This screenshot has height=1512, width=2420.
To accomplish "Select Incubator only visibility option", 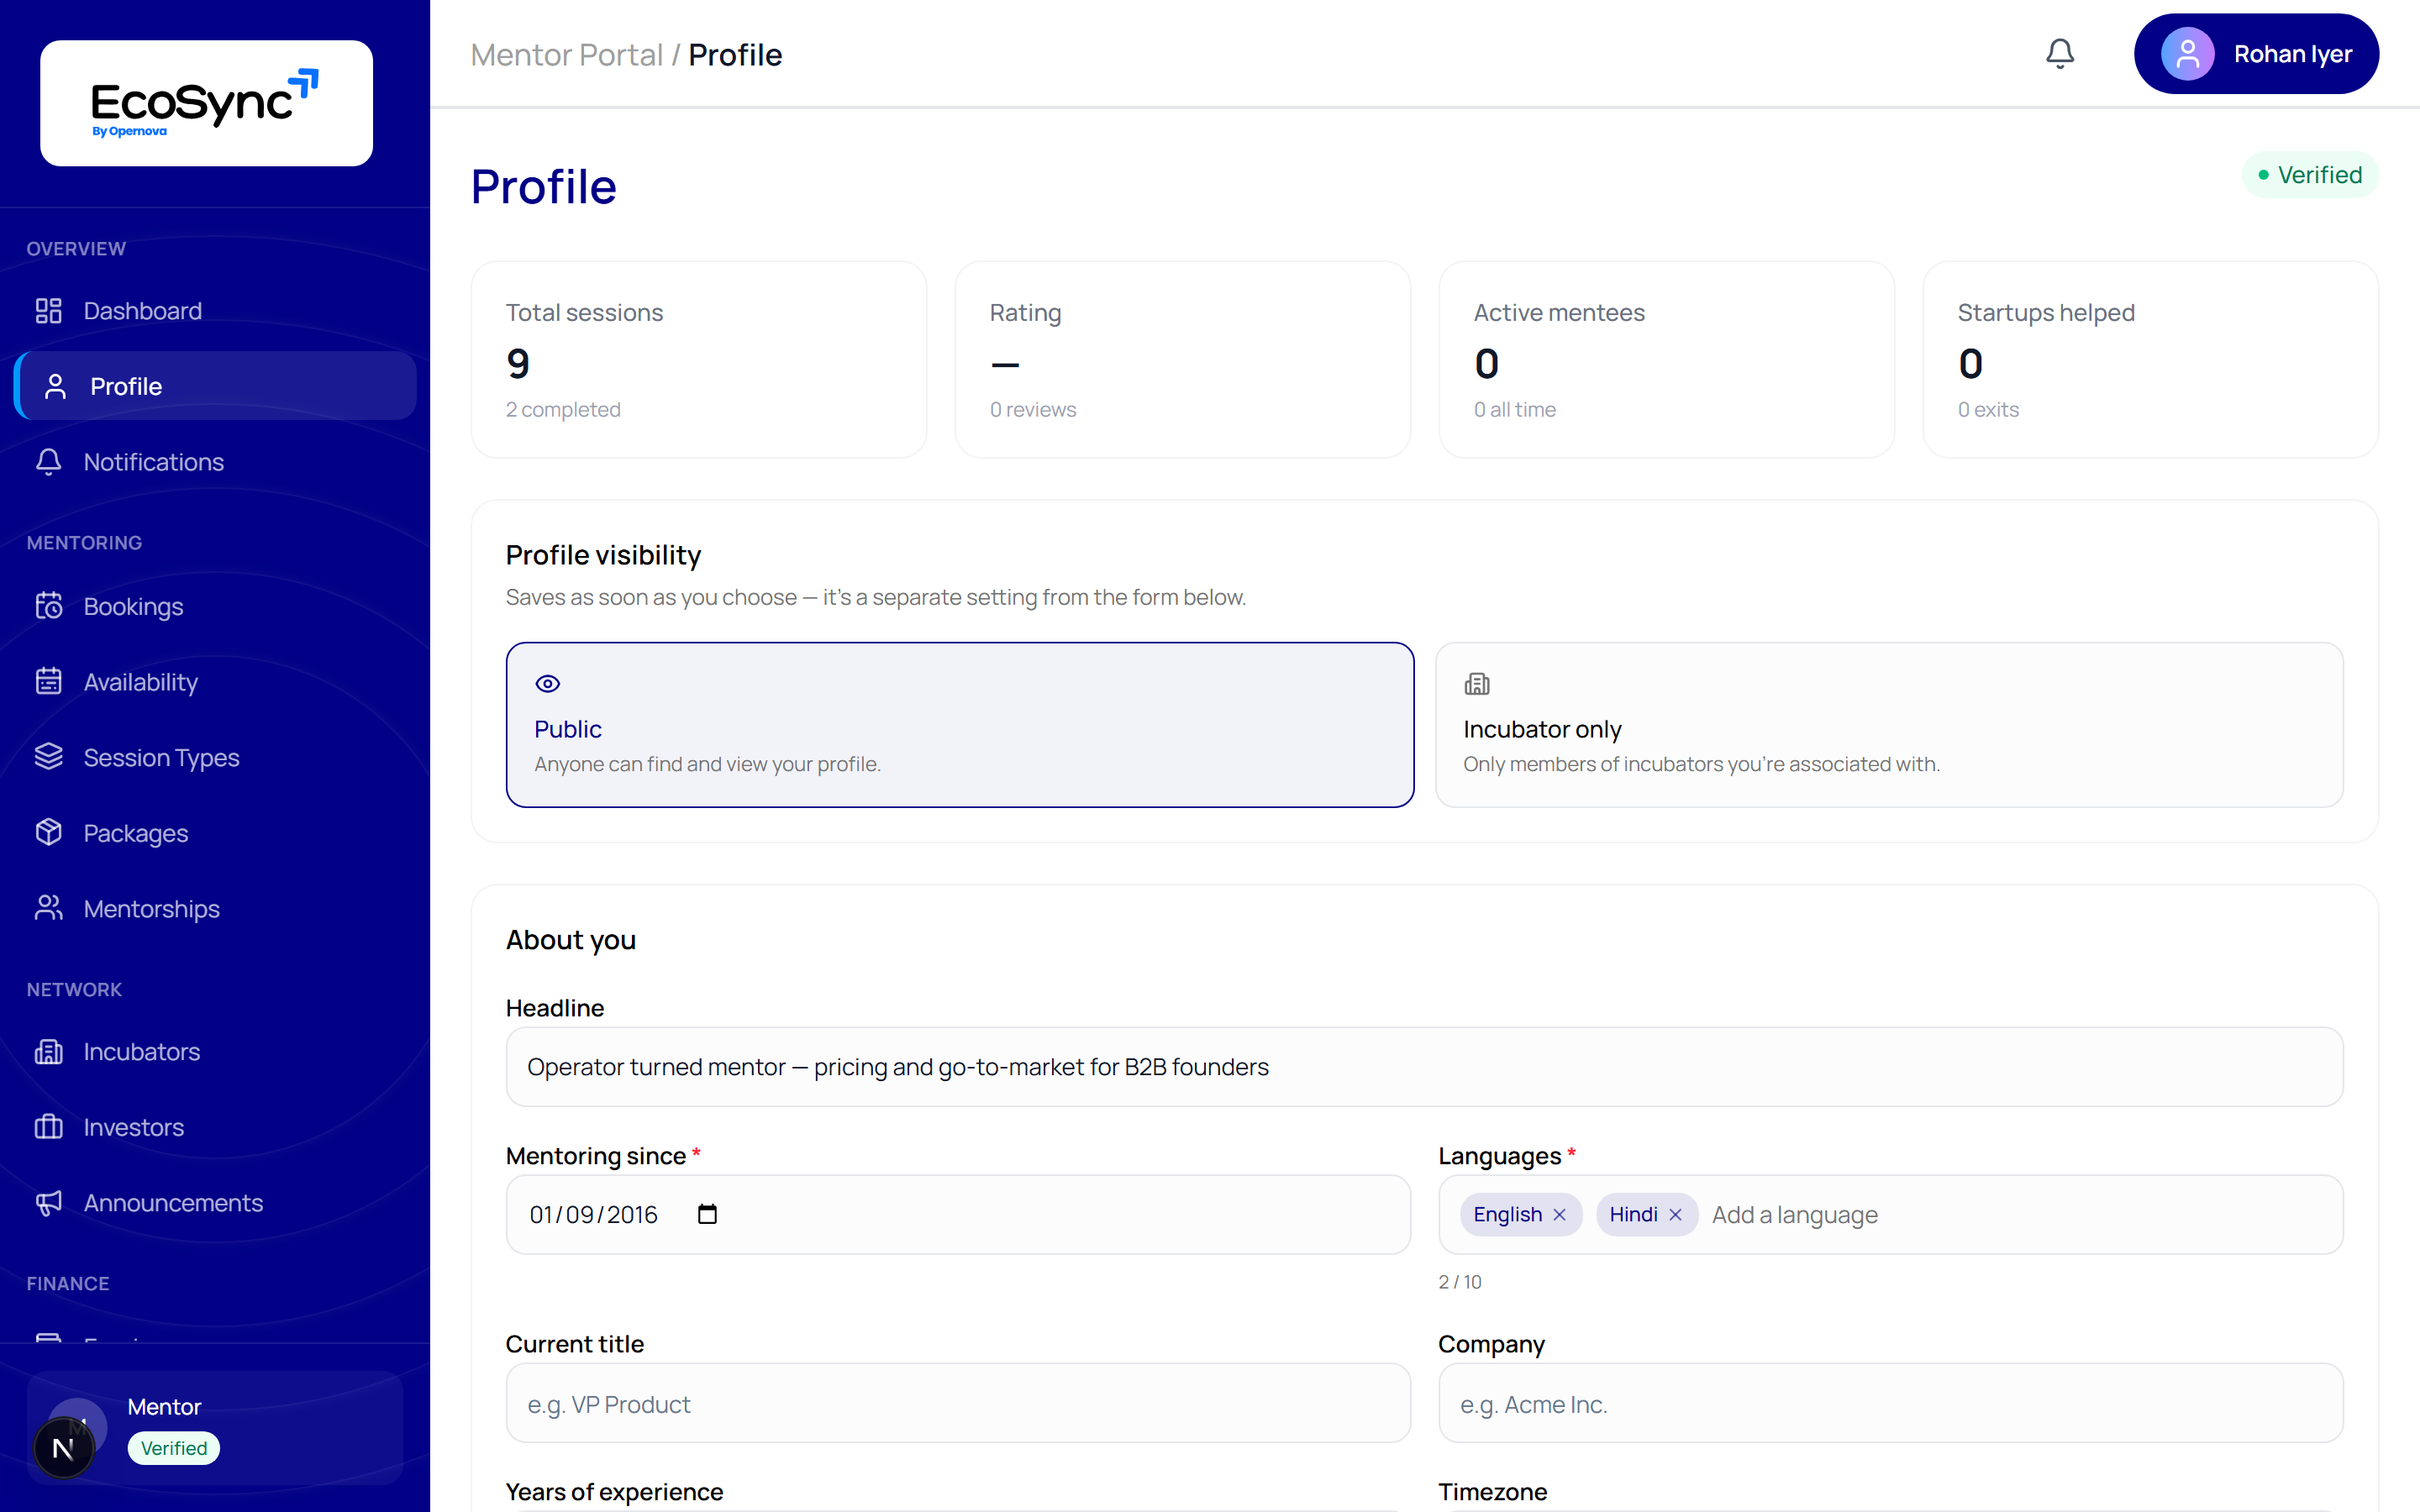I will click(1889, 725).
